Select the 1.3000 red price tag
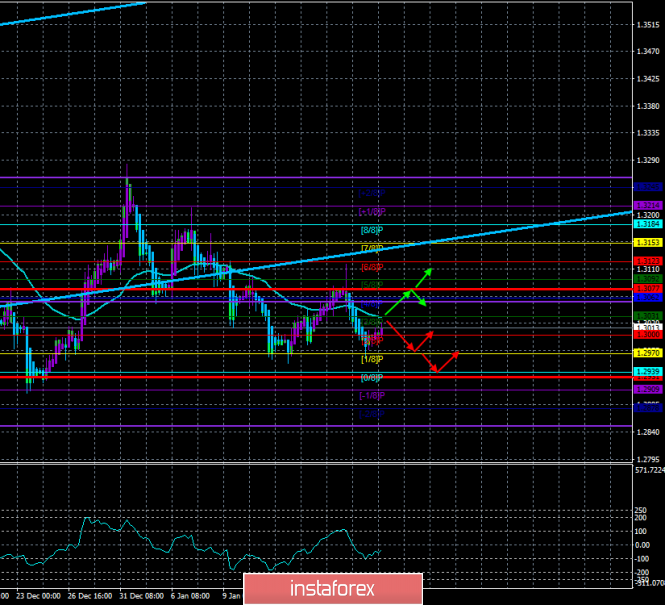The width and height of the screenshot is (665, 605). click(x=648, y=335)
